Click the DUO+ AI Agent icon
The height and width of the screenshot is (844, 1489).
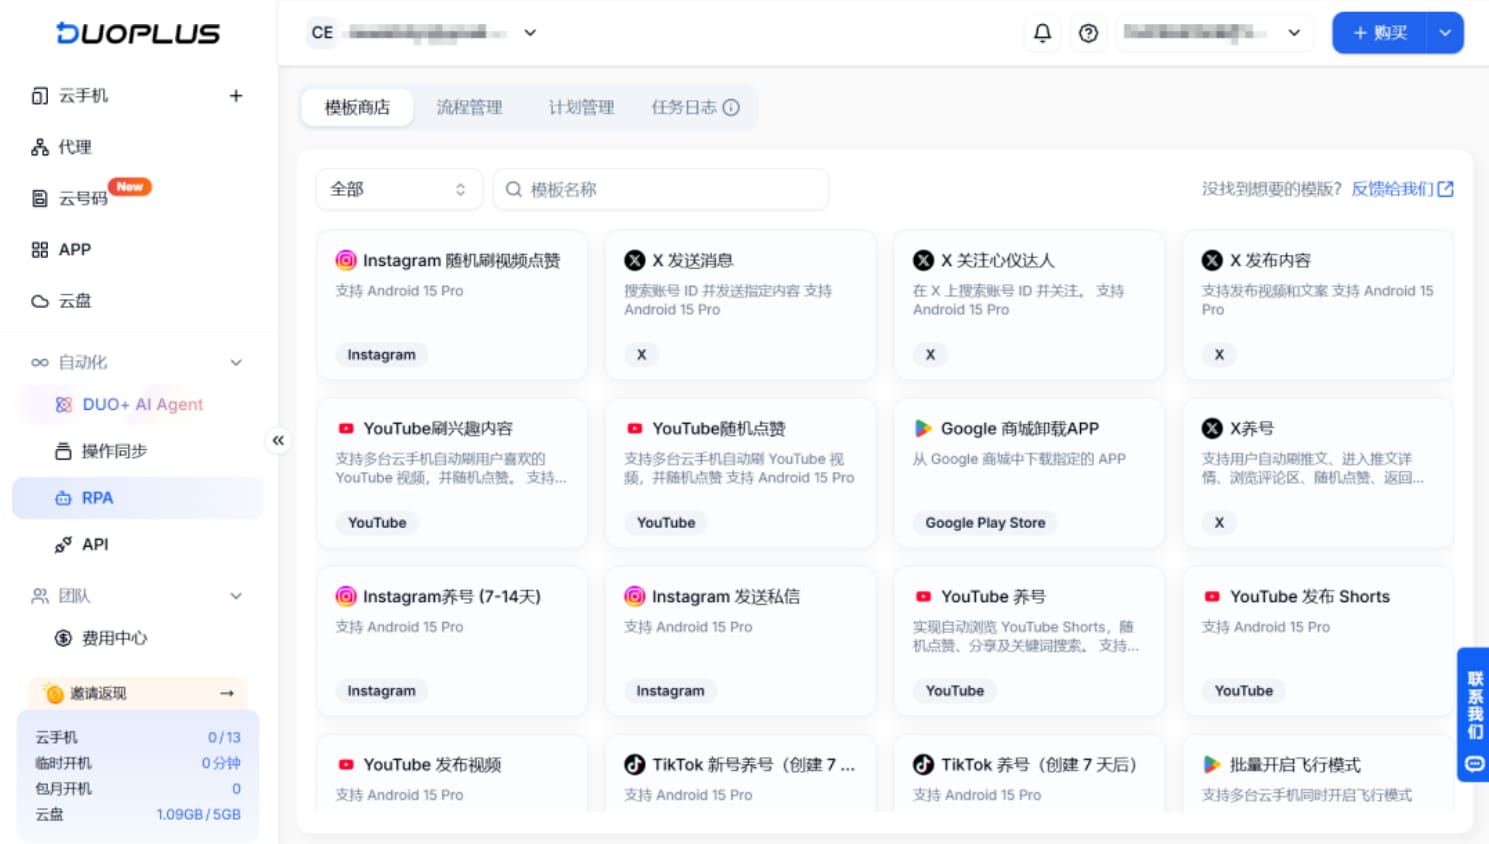tap(64, 404)
